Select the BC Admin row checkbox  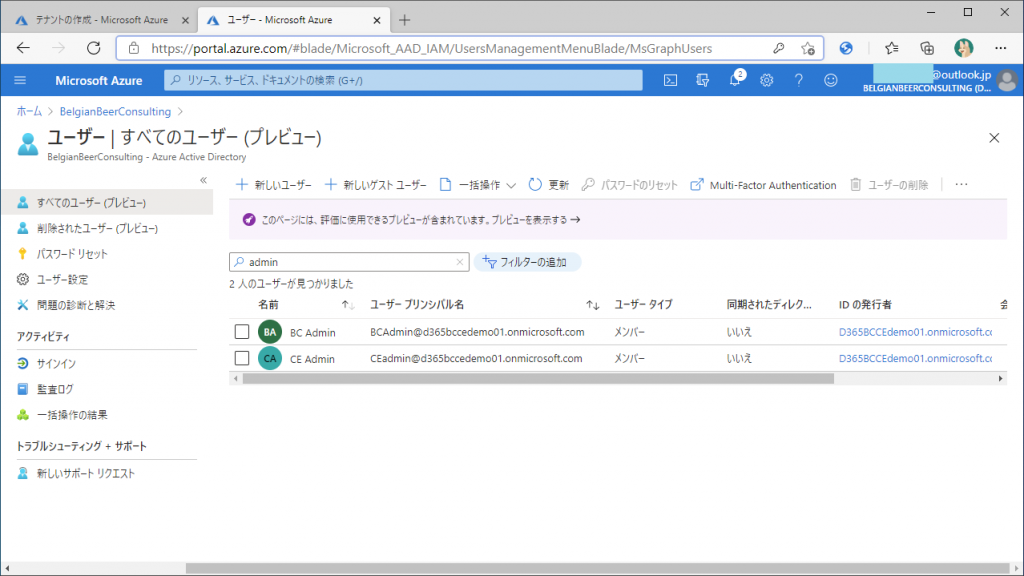[x=242, y=332]
